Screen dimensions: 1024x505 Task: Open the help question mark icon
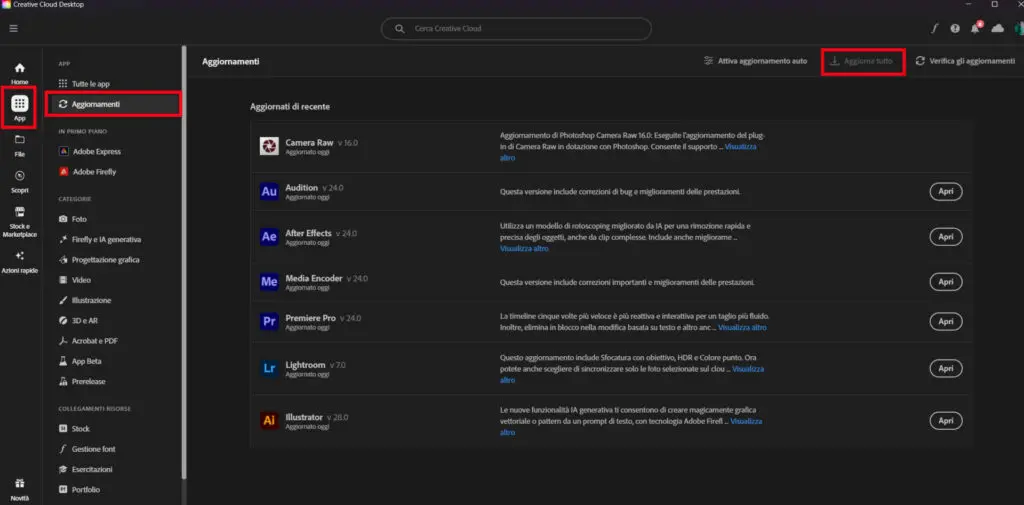click(x=955, y=29)
